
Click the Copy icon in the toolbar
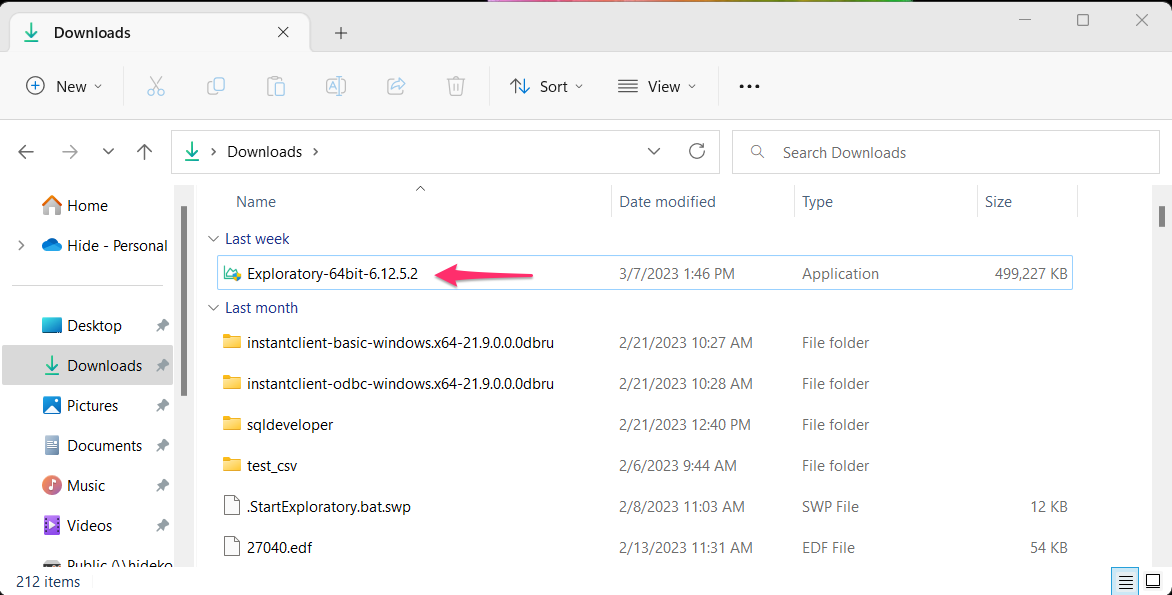click(x=216, y=86)
